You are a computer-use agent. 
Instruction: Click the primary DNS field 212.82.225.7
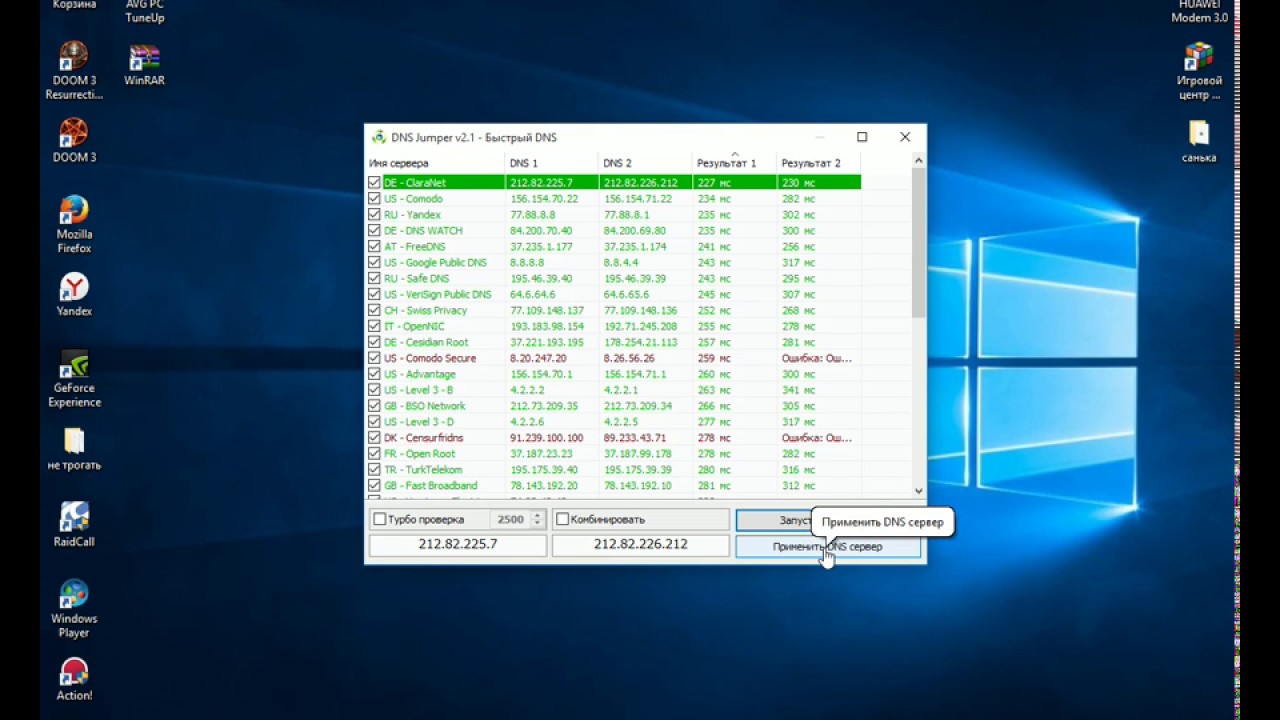(458, 545)
